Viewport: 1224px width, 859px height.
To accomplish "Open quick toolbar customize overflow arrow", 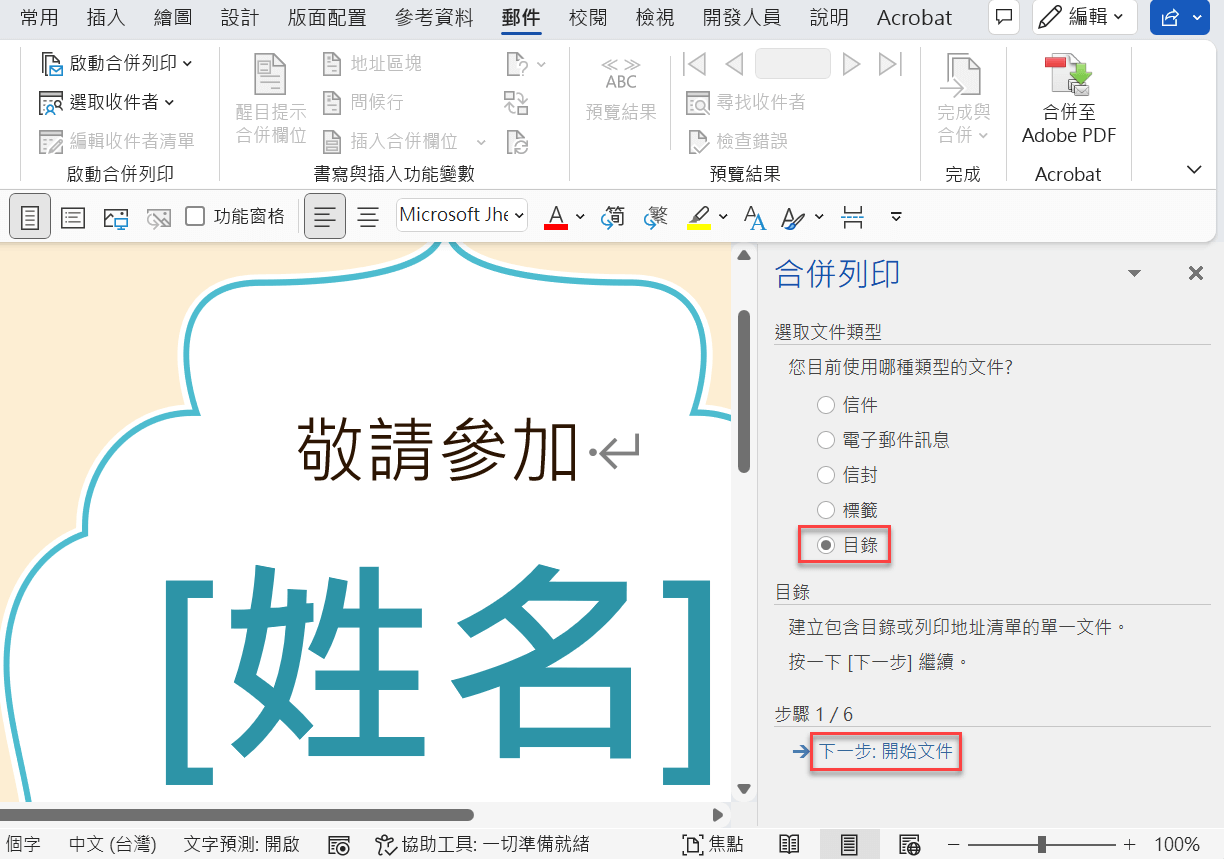I will click(896, 216).
